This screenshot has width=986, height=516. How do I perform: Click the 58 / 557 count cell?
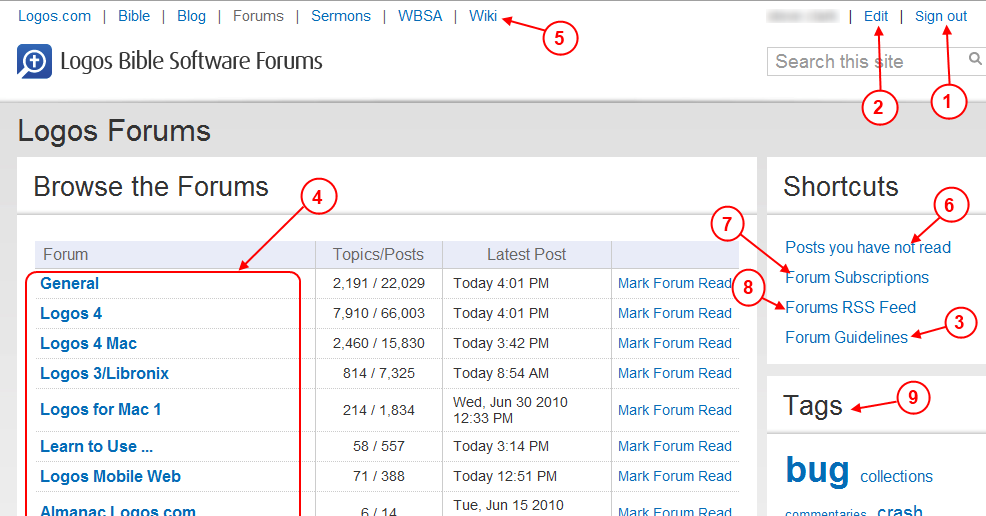[x=379, y=446]
